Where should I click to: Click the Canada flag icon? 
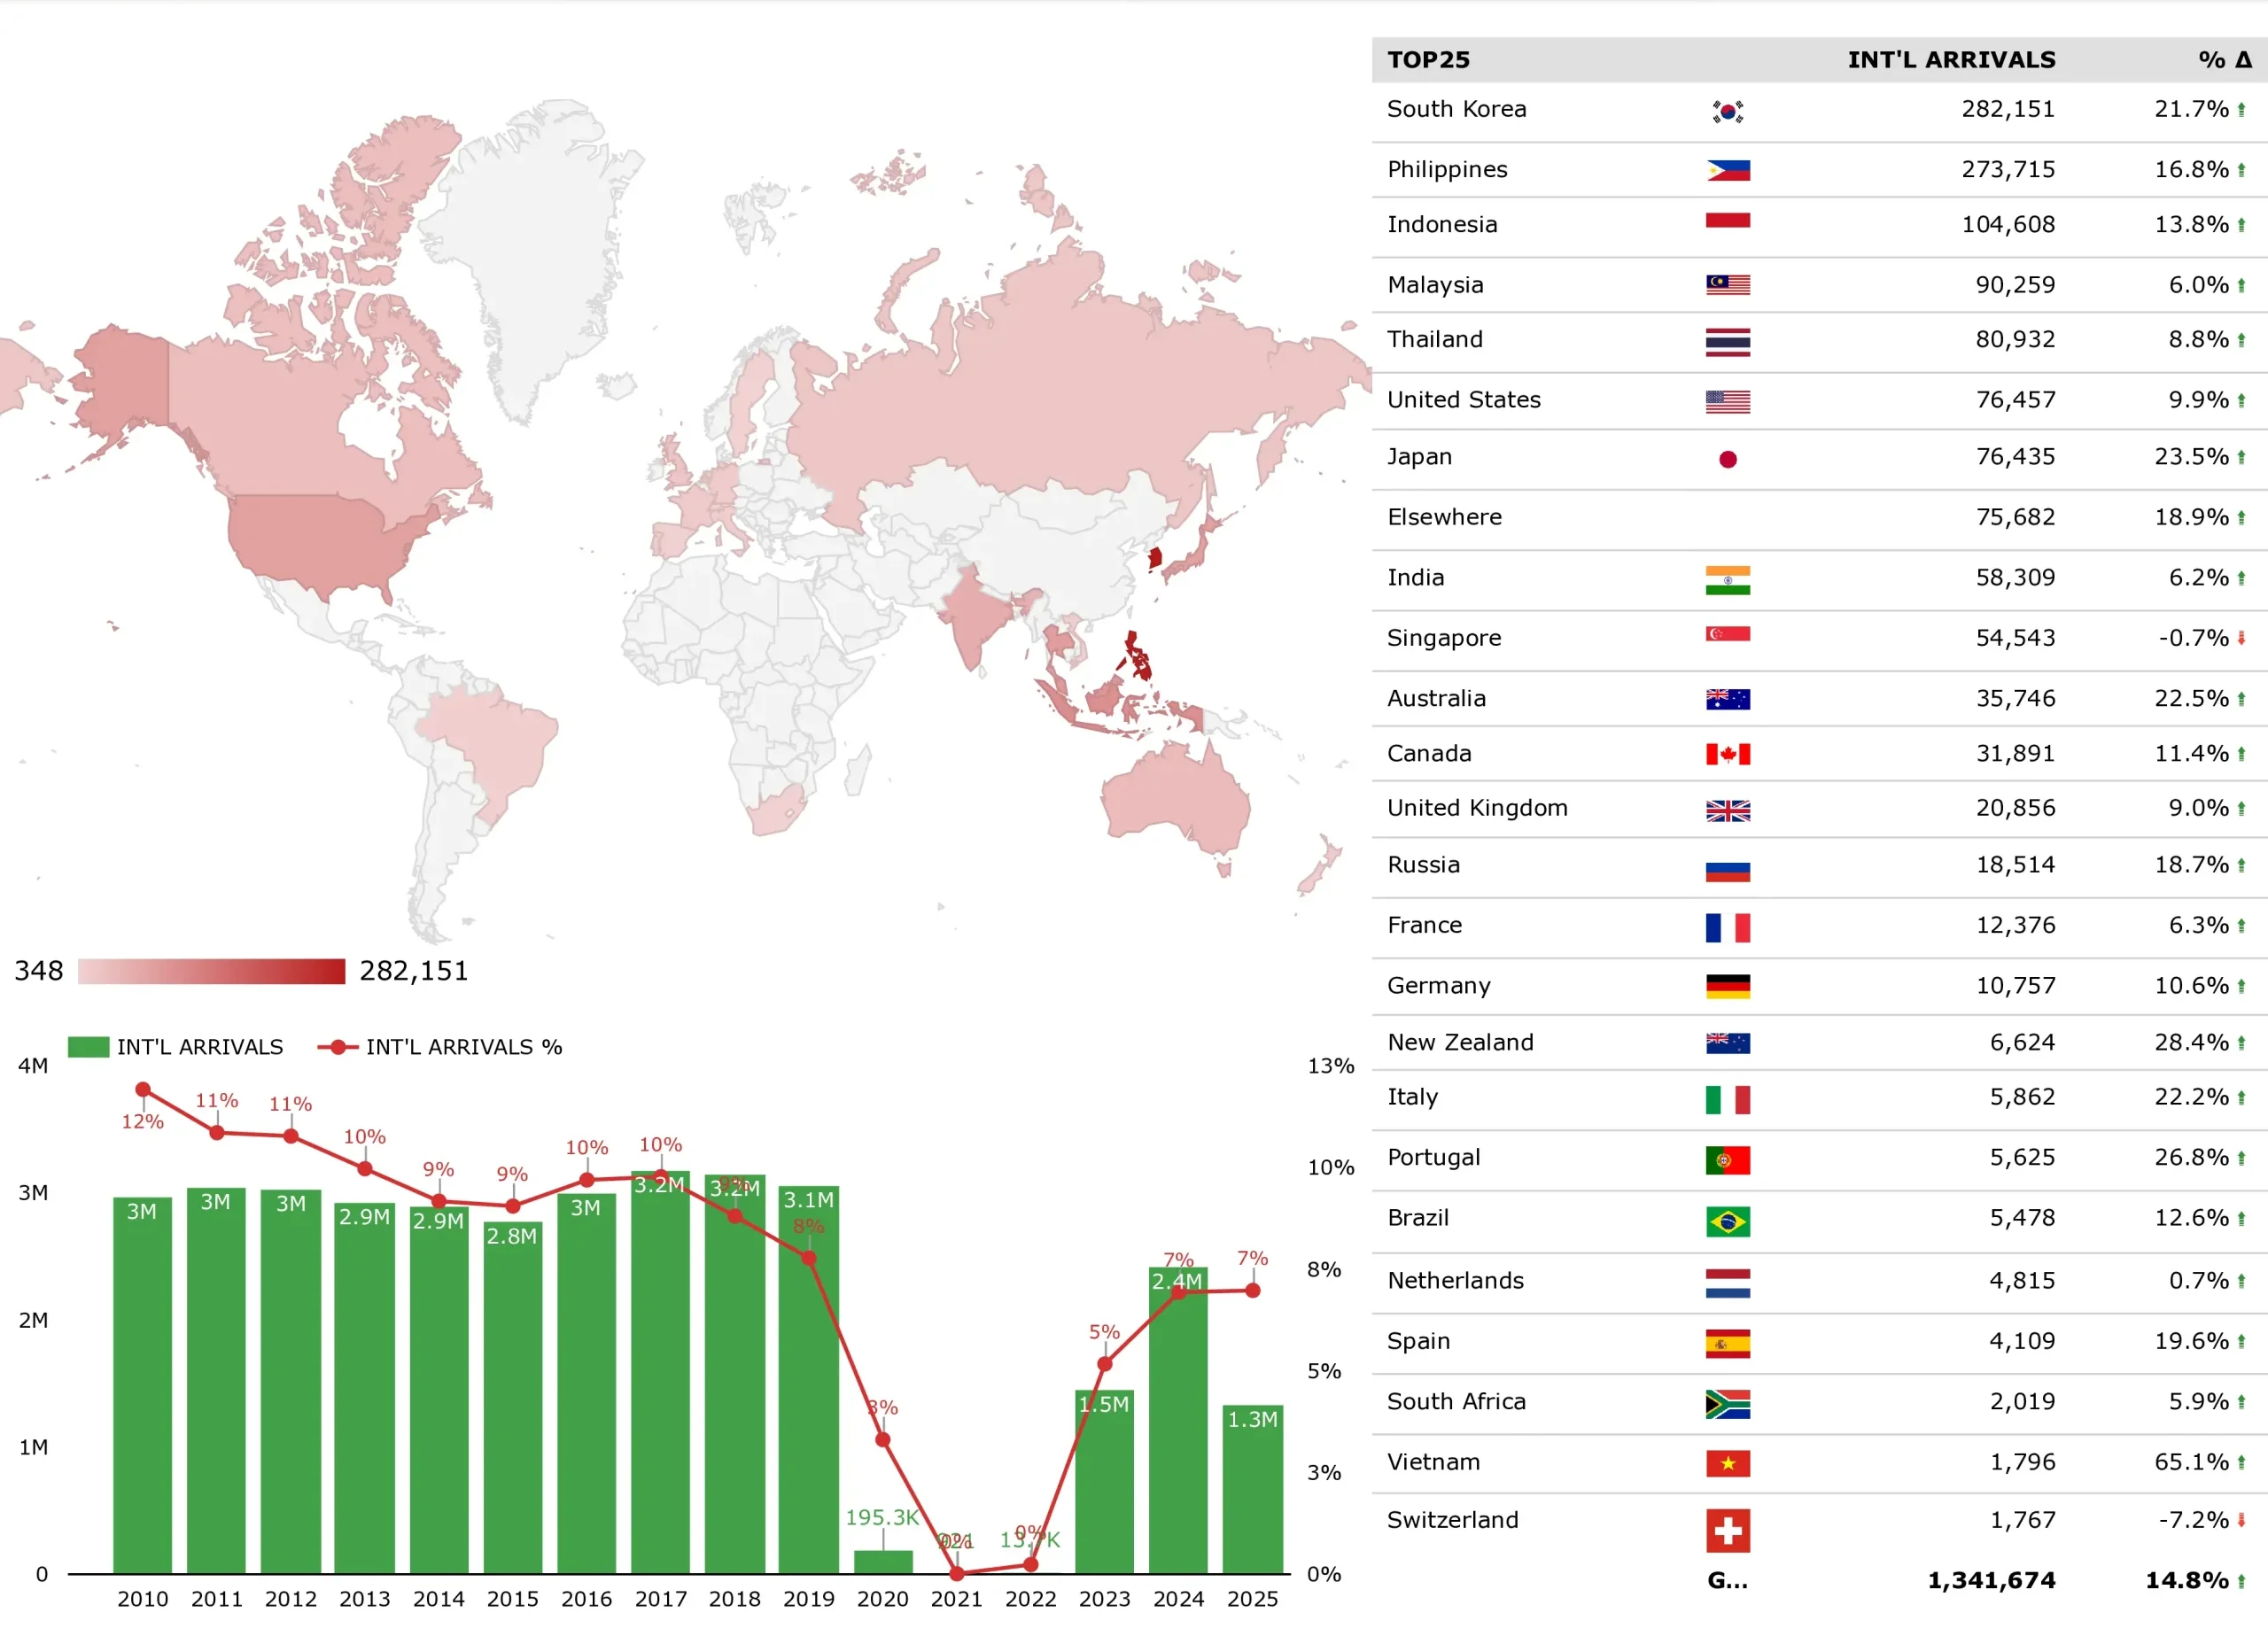1727,754
